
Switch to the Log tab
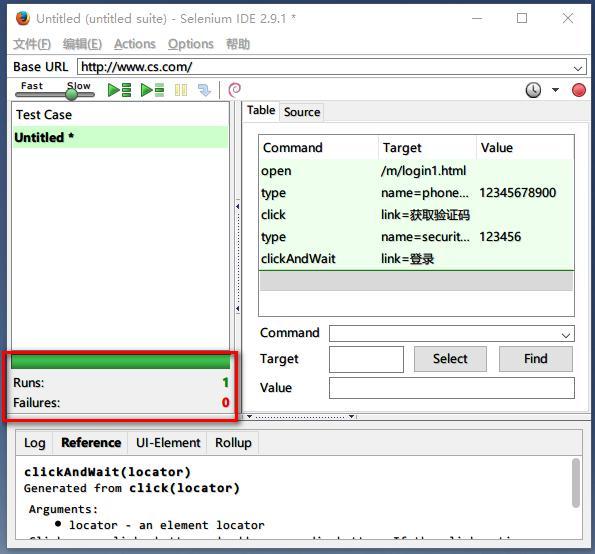(x=35, y=443)
